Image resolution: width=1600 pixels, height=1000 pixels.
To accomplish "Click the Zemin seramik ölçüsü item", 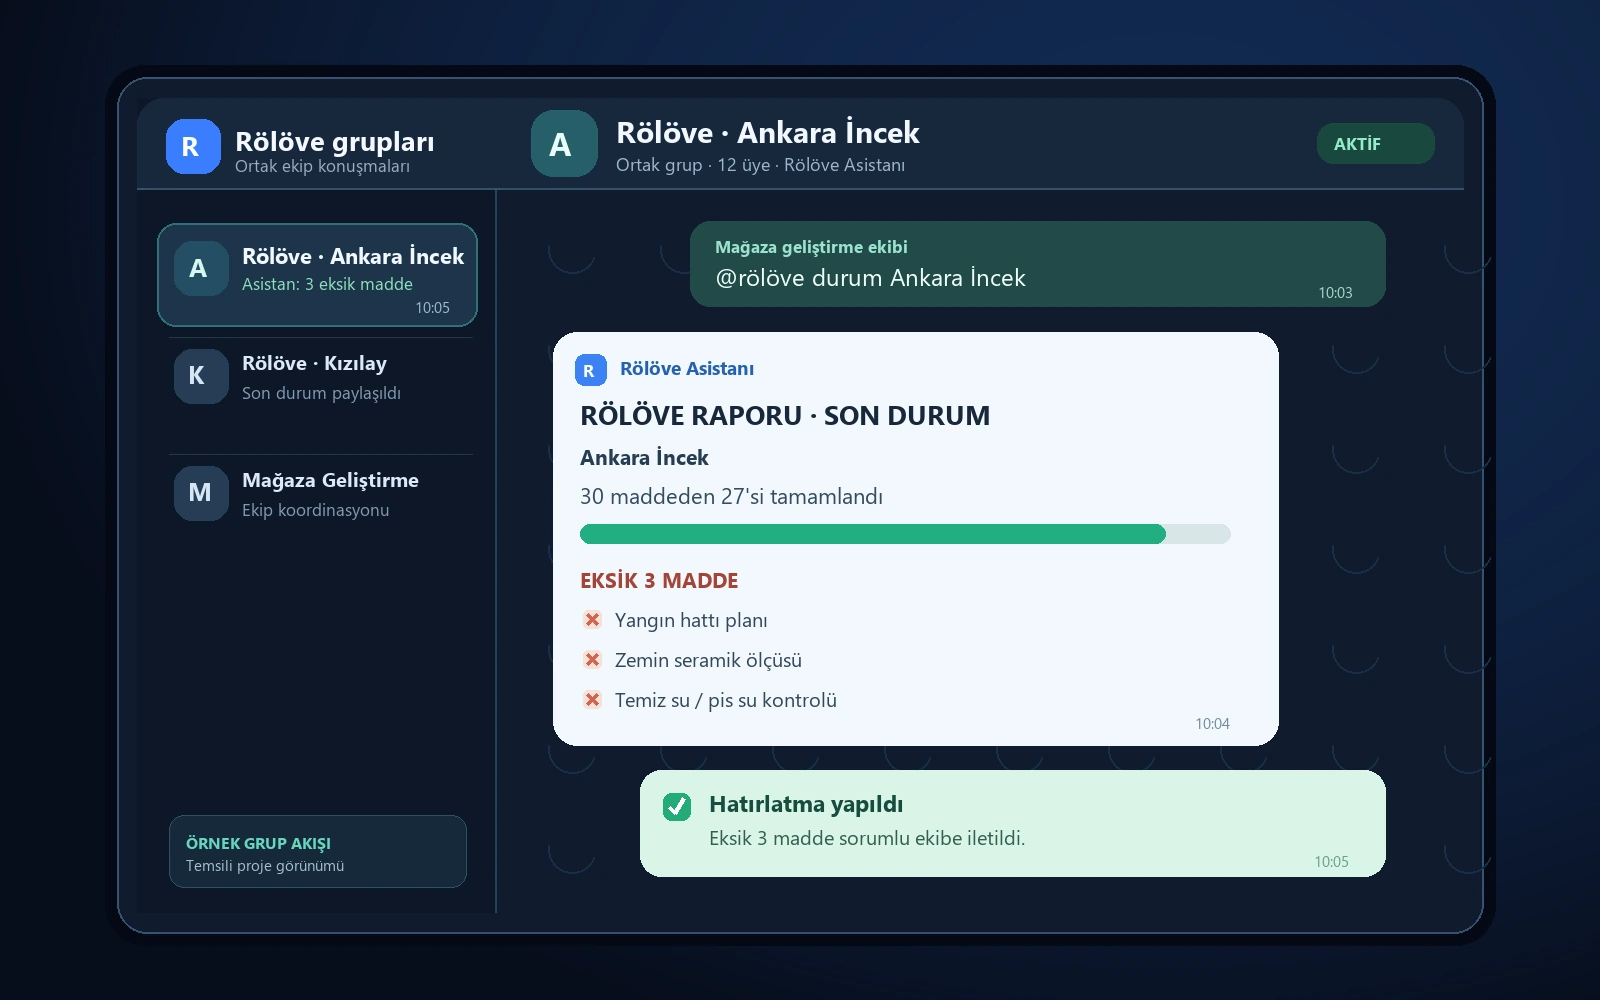I will point(708,660).
